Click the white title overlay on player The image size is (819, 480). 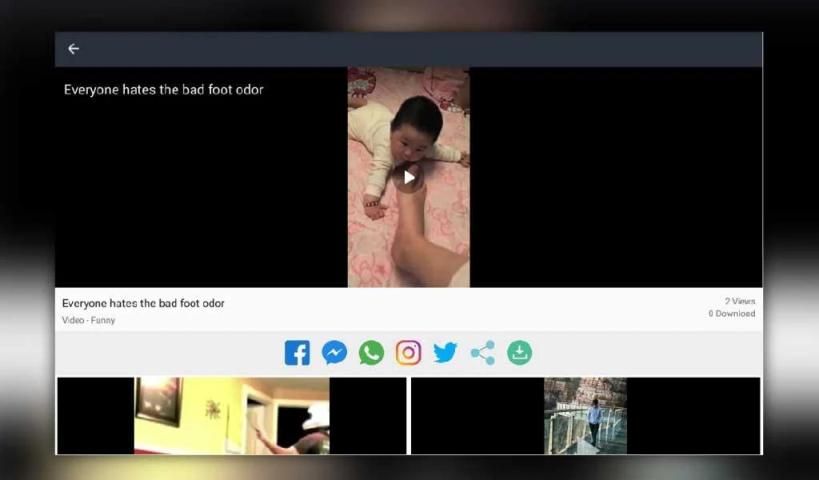[x=163, y=90]
